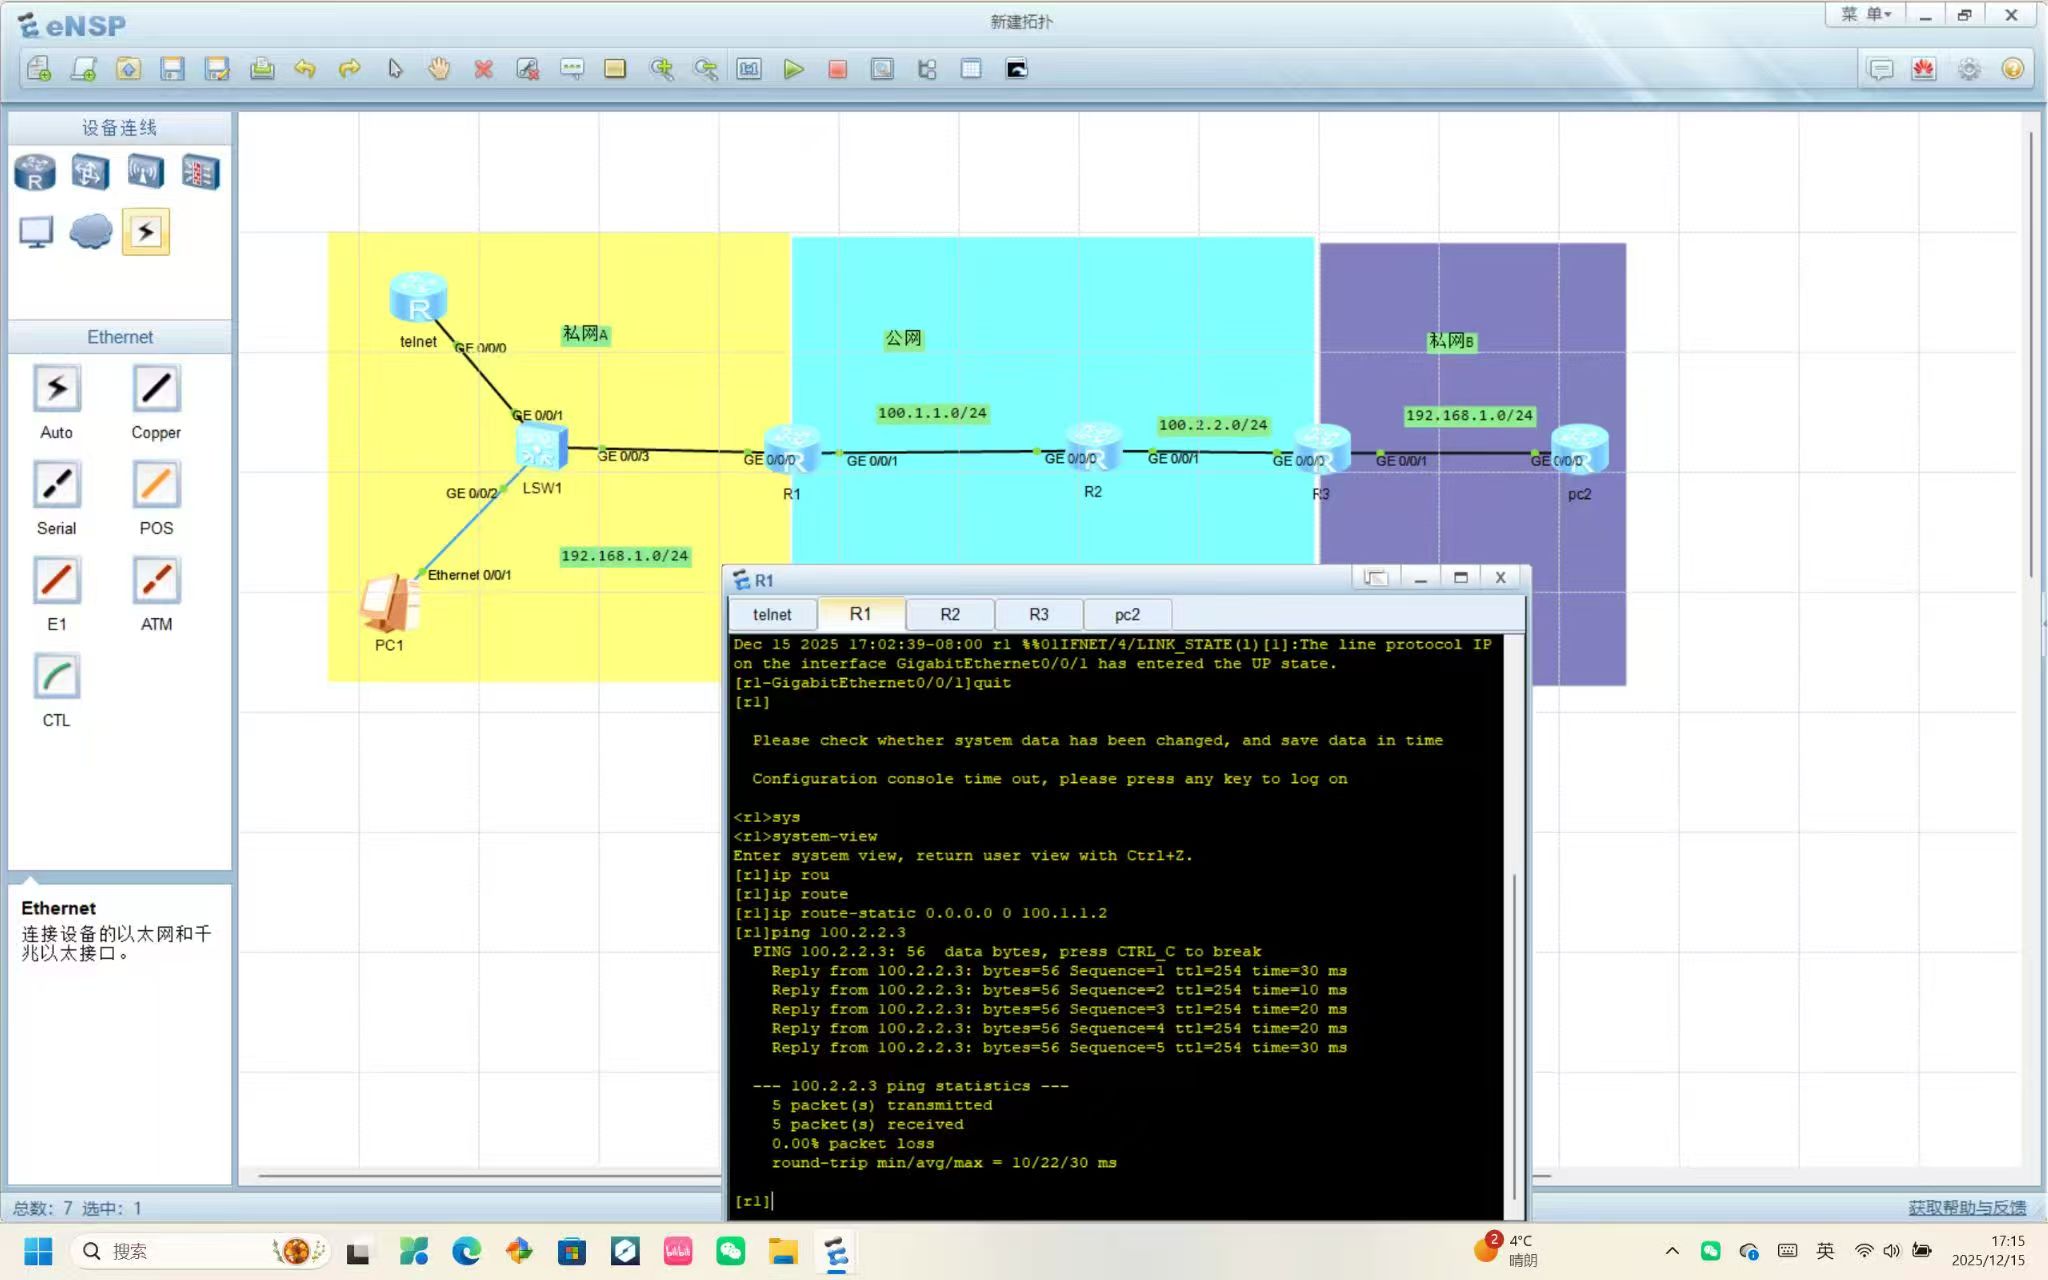Click the undo arrow icon
Viewport: 2048px width, 1280px height.
coord(305,69)
